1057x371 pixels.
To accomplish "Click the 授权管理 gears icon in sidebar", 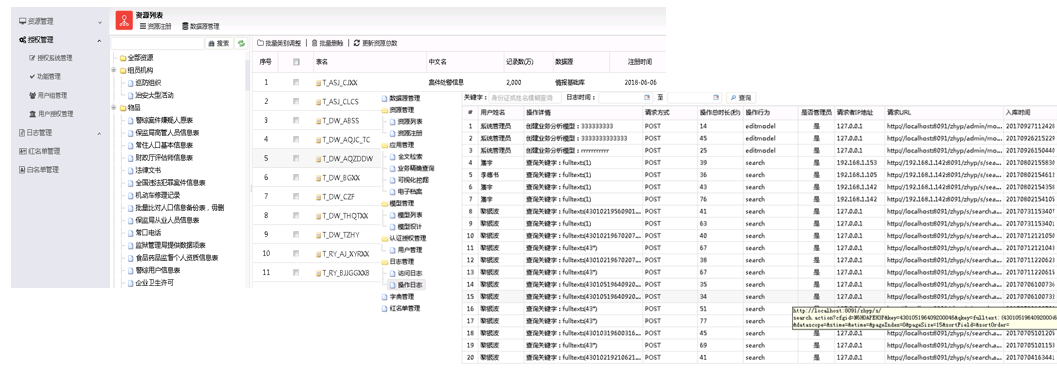I will (x=23, y=40).
